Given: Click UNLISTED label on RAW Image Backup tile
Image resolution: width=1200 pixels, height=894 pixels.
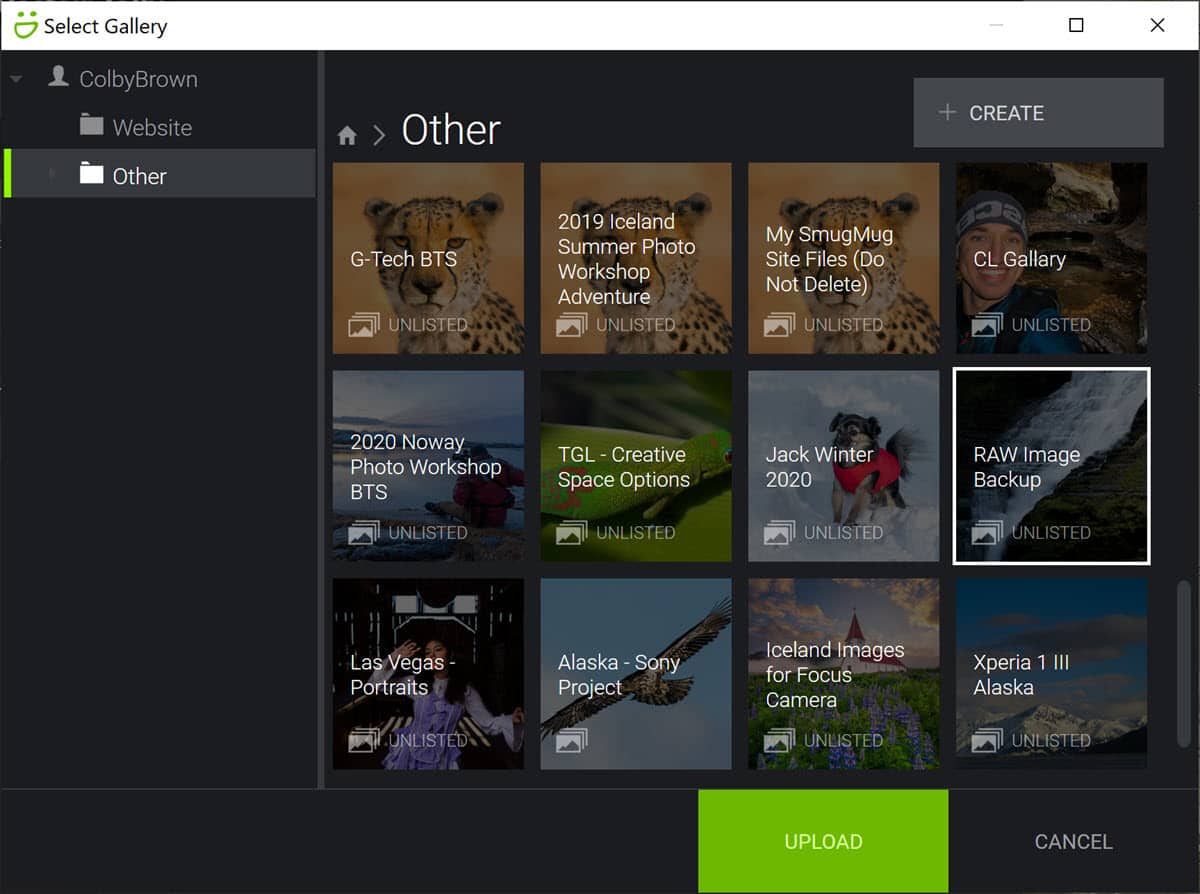Looking at the screenshot, I should [1052, 533].
